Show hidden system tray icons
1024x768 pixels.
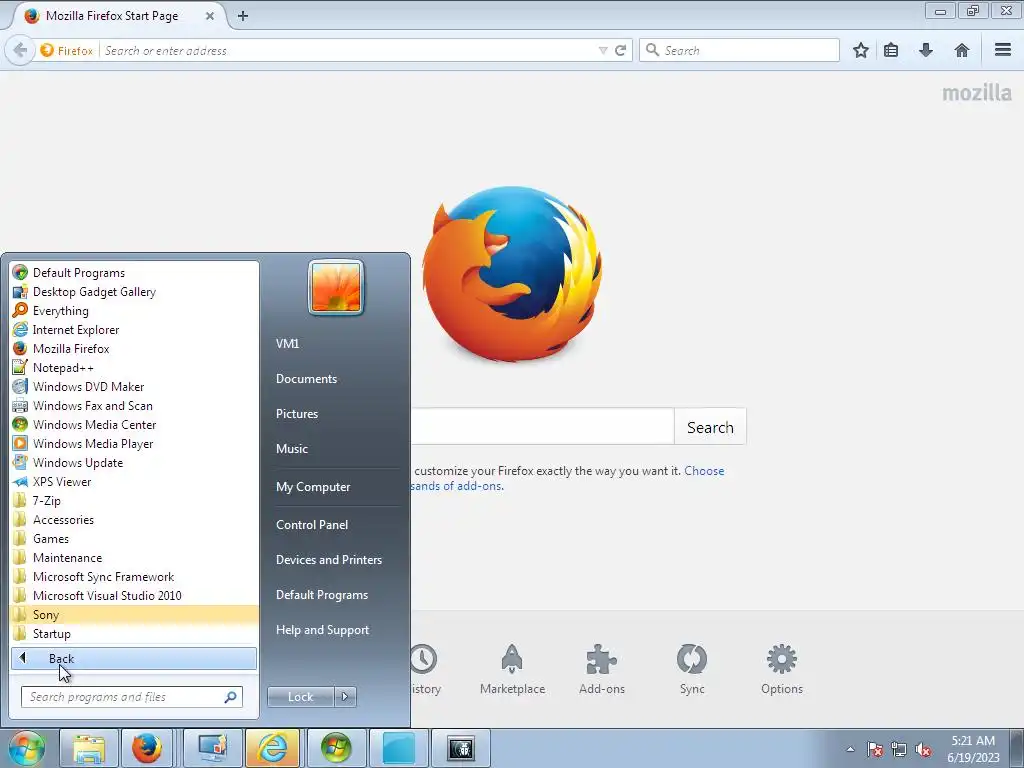point(850,749)
